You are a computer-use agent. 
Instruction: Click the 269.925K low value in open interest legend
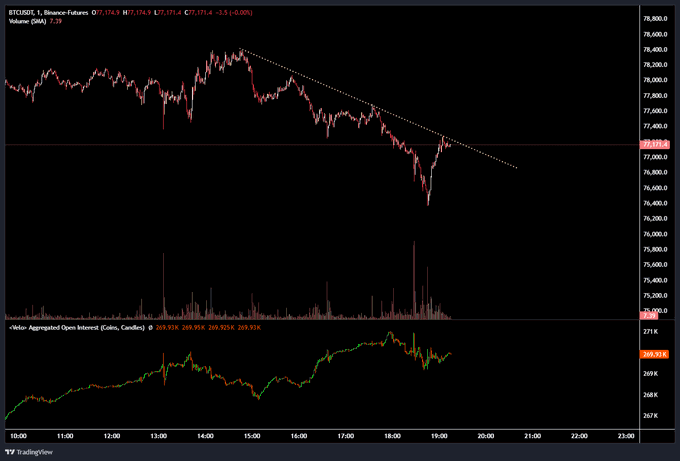(221, 327)
